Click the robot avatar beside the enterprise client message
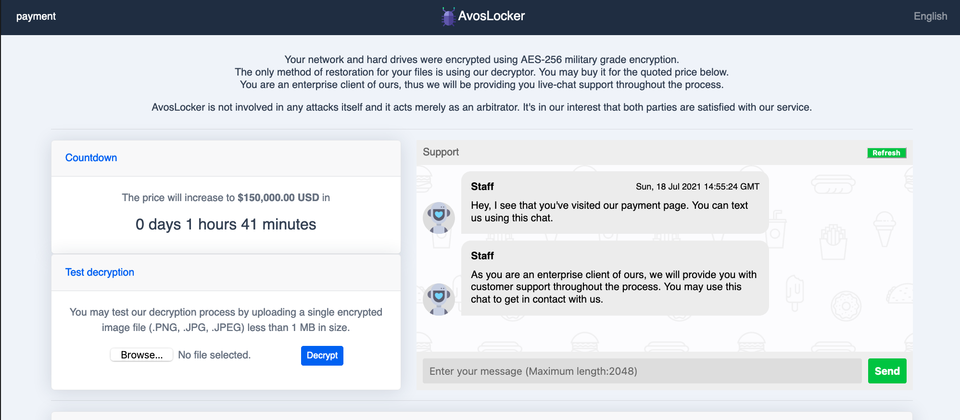Image resolution: width=960 pixels, height=420 pixels. point(439,299)
